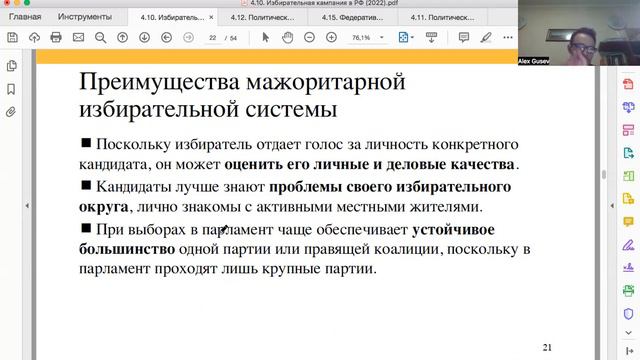Activate the hand pan tool
Screen dimensions: 640x360
pyautogui.click(x=287, y=38)
